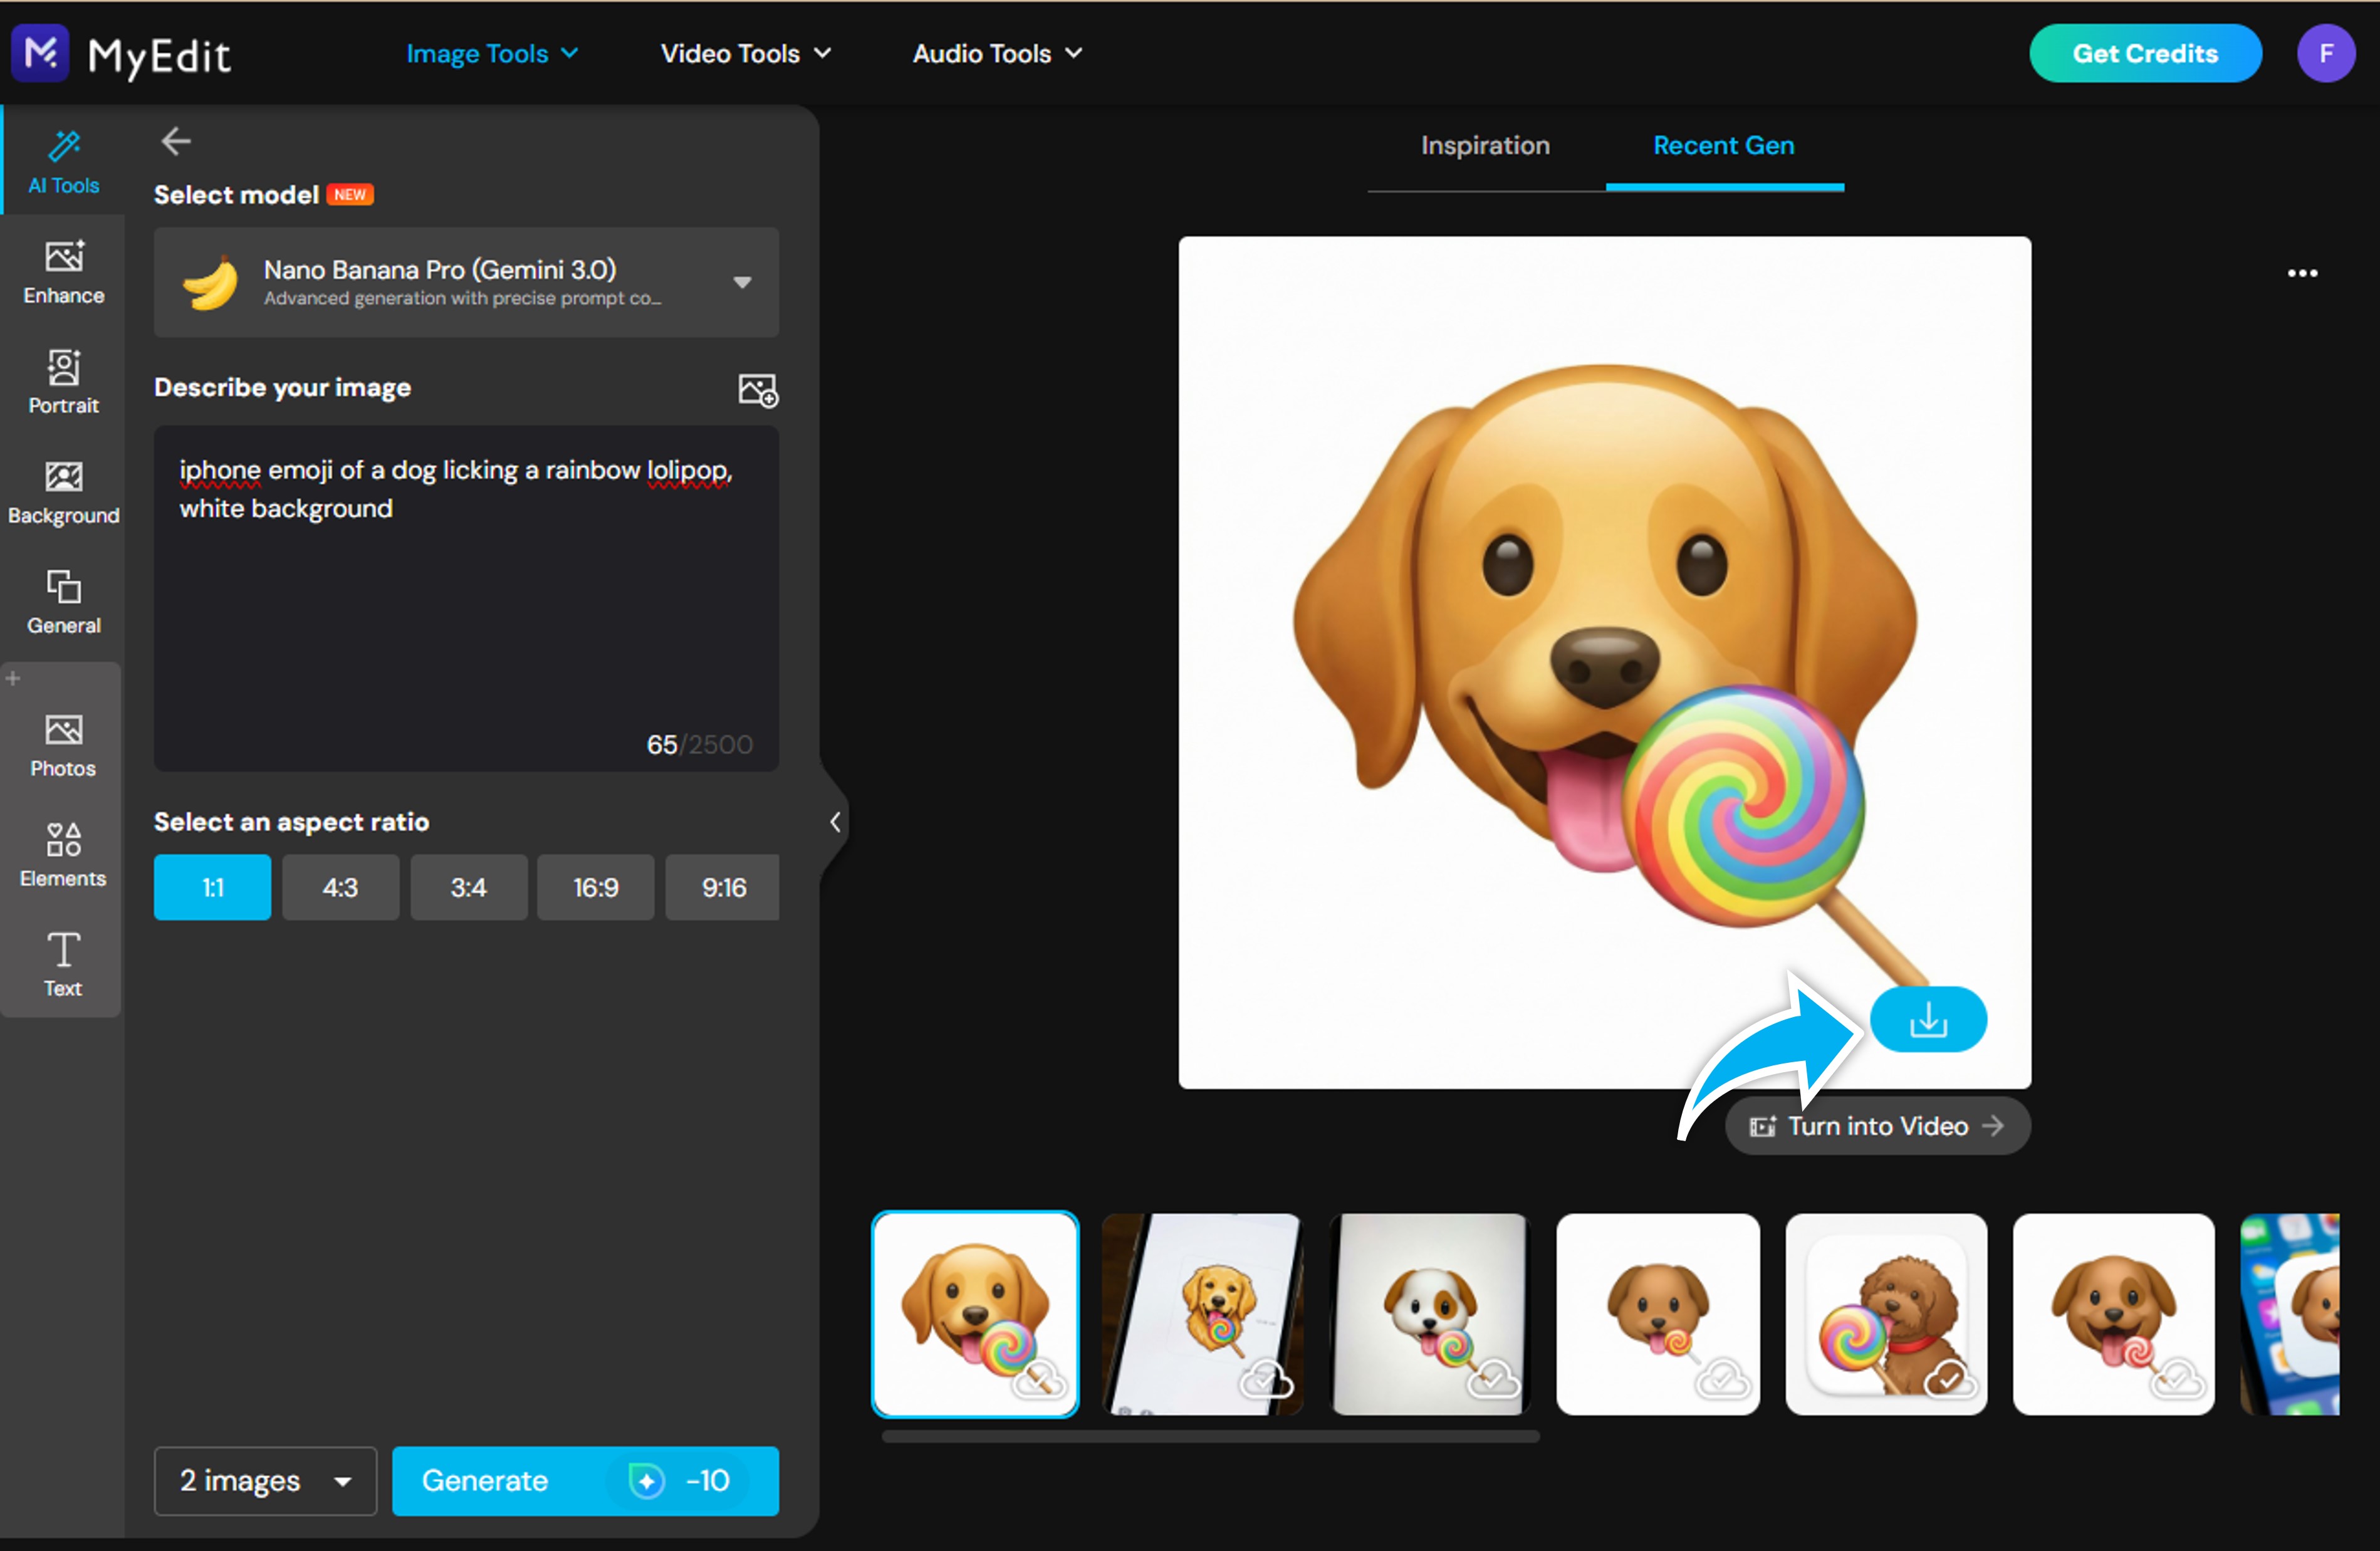Open the 2 images count dropdown
The width and height of the screenshot is (2380, 1551).
[x=265, y=1480]
